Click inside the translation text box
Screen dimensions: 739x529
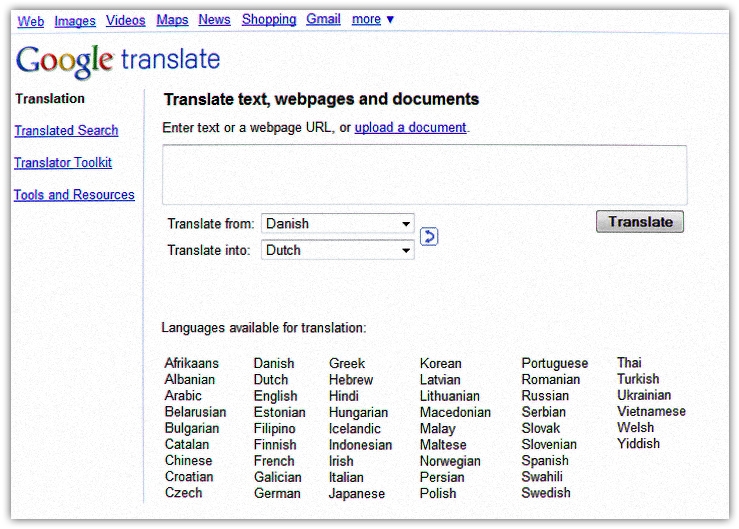pyautogui.click(x=424, y=175)
